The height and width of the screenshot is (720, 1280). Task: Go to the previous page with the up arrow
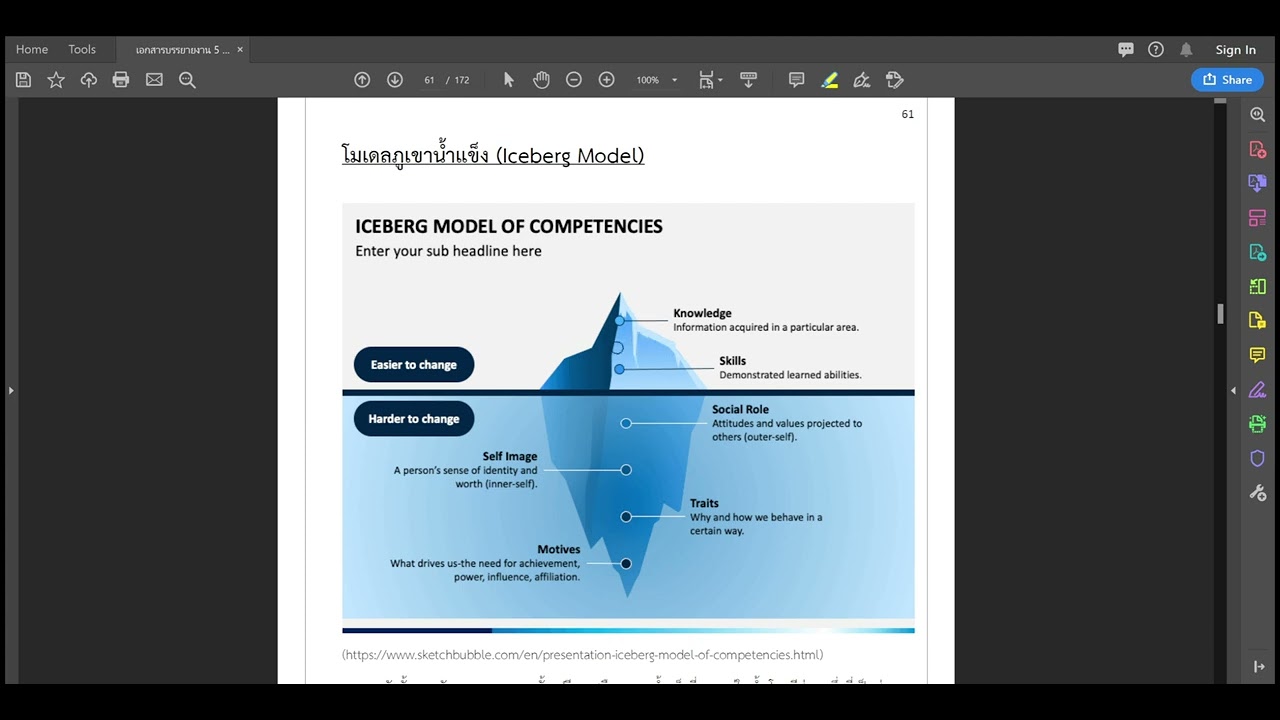point(362,80)
